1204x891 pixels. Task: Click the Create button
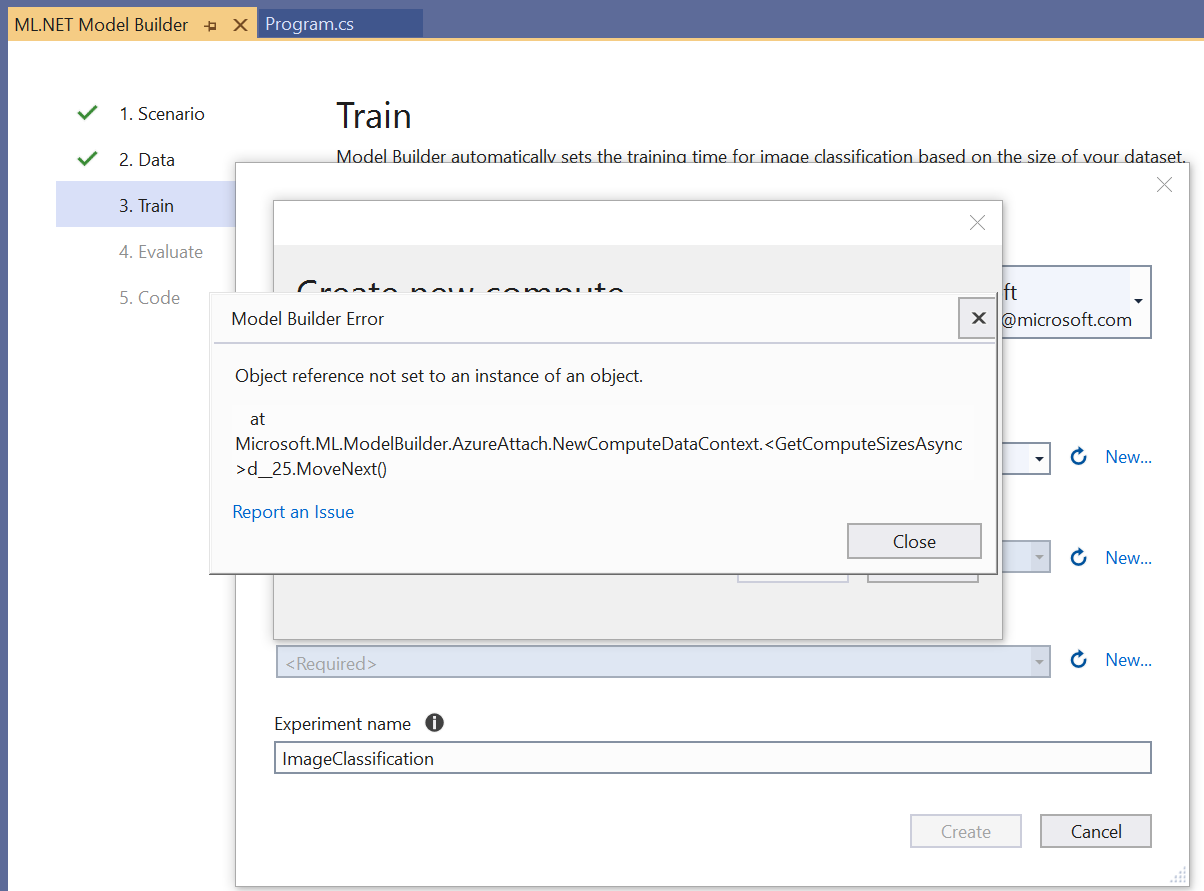tap(965, 830)
